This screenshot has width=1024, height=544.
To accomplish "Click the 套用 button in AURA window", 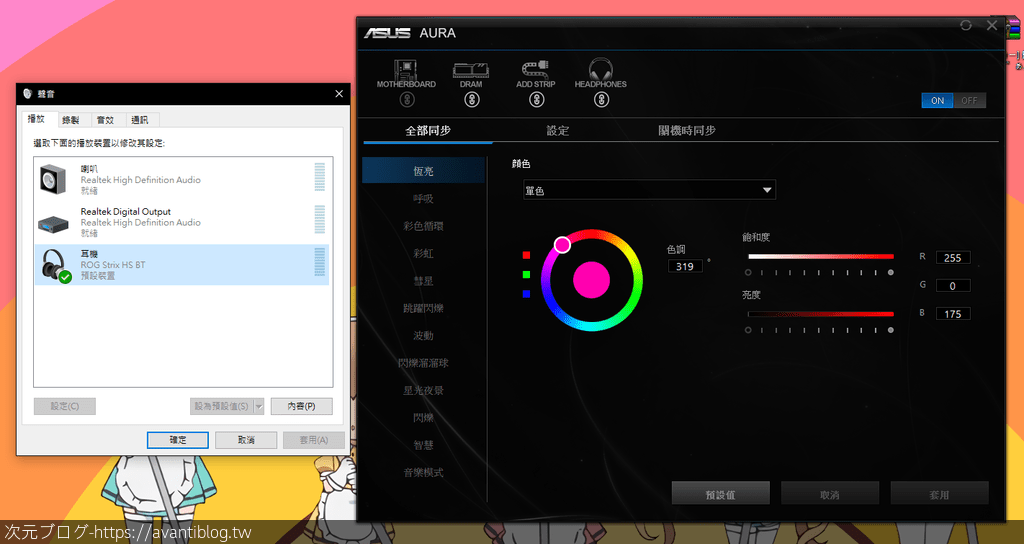I will coord(939,494).
